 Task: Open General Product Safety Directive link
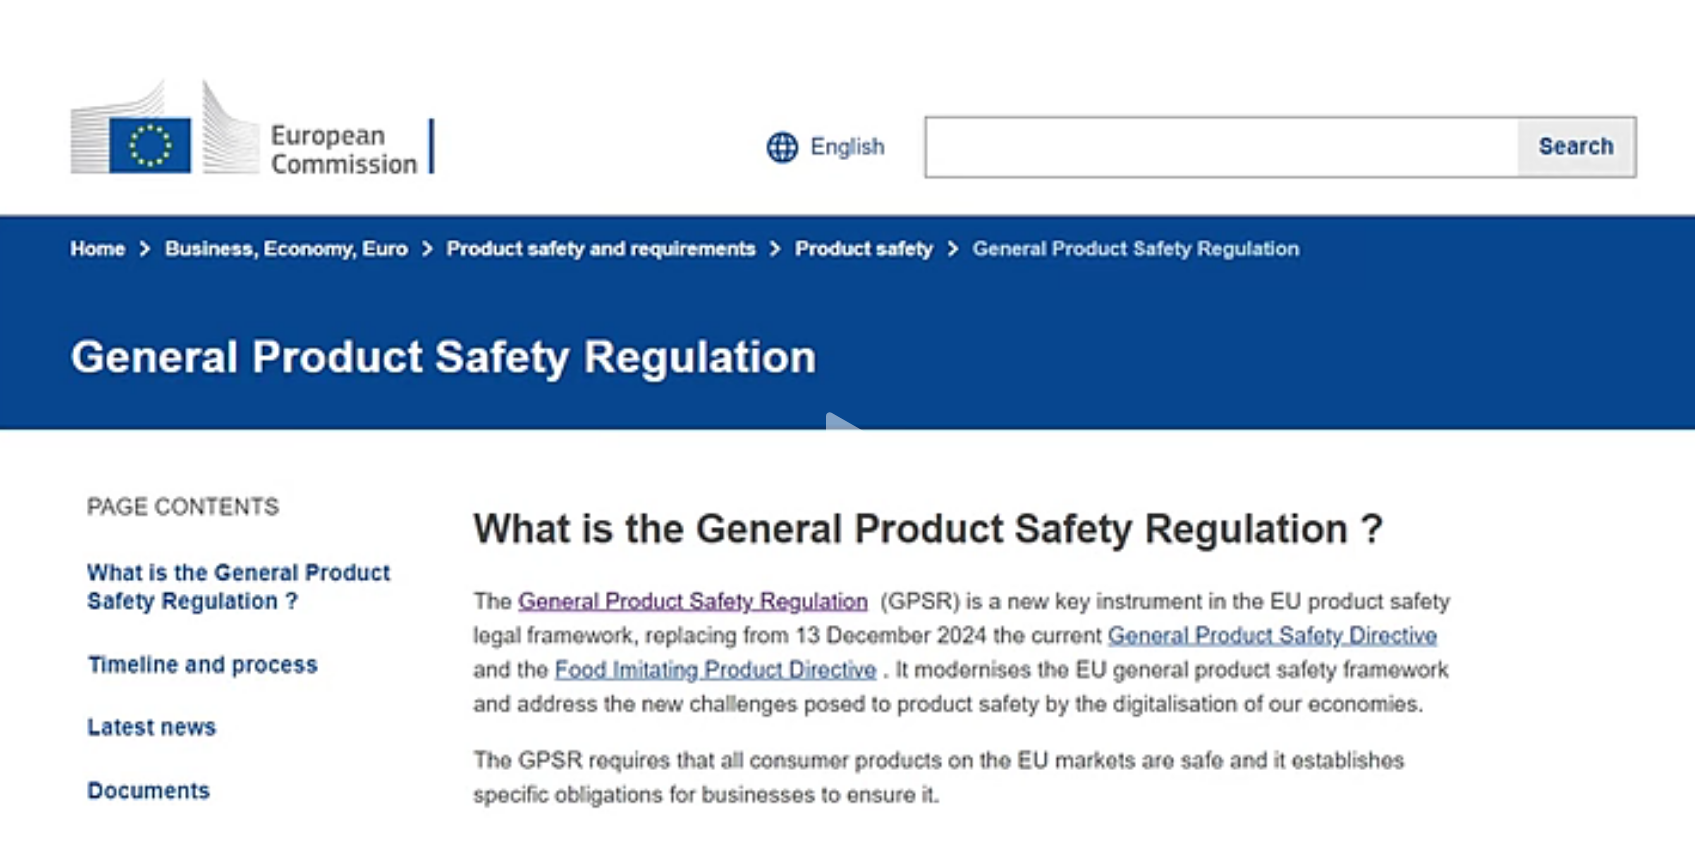pos(1272,635)
